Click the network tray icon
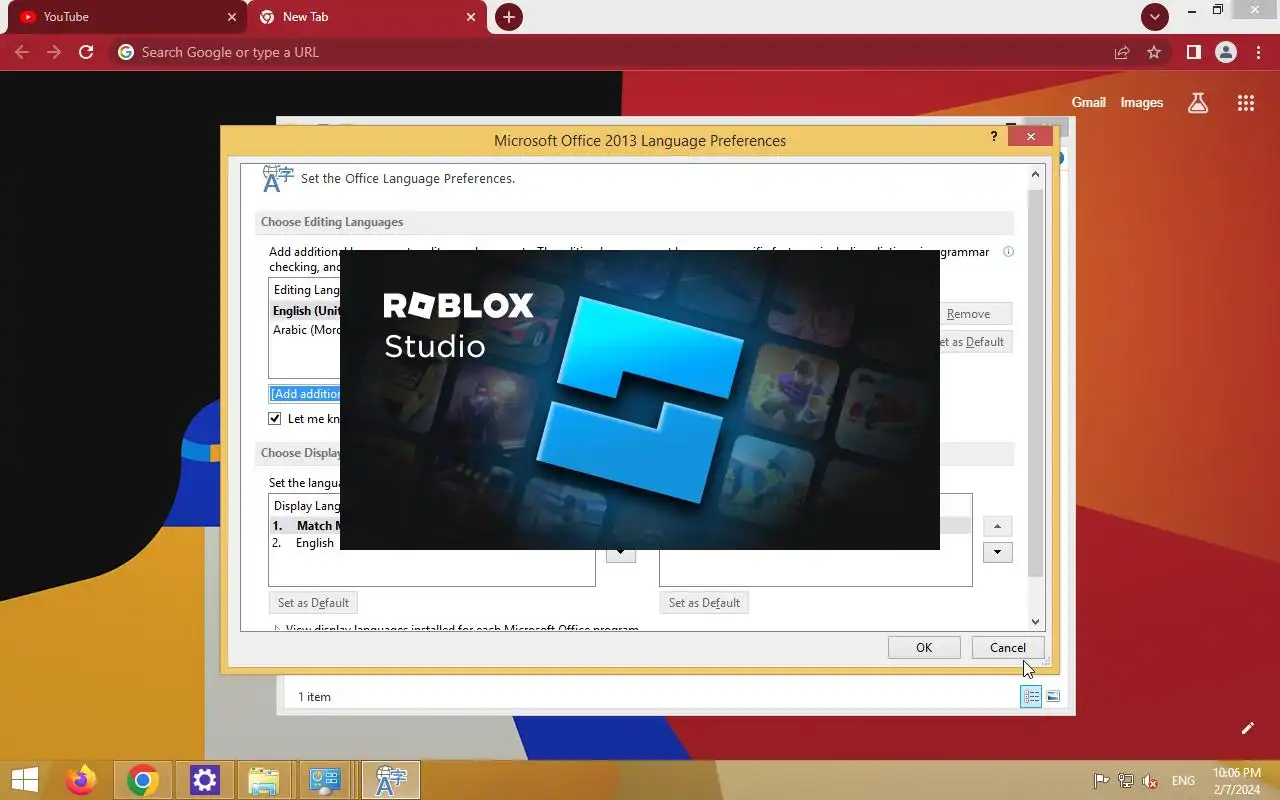This screenshot has height=800, width=1280. point(1126,781)
